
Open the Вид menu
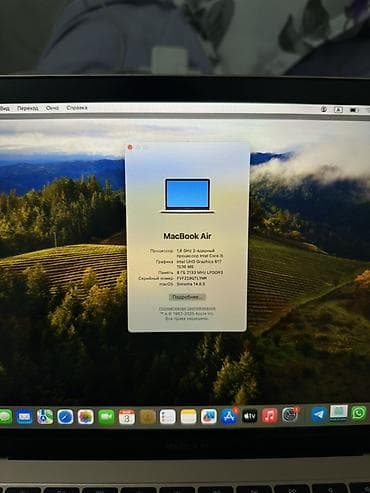(x=5, y=108)
